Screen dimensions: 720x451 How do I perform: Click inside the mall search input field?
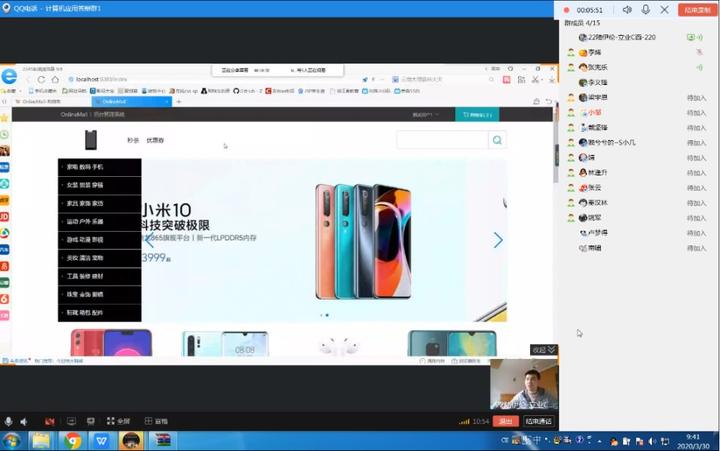coord(441,140)
